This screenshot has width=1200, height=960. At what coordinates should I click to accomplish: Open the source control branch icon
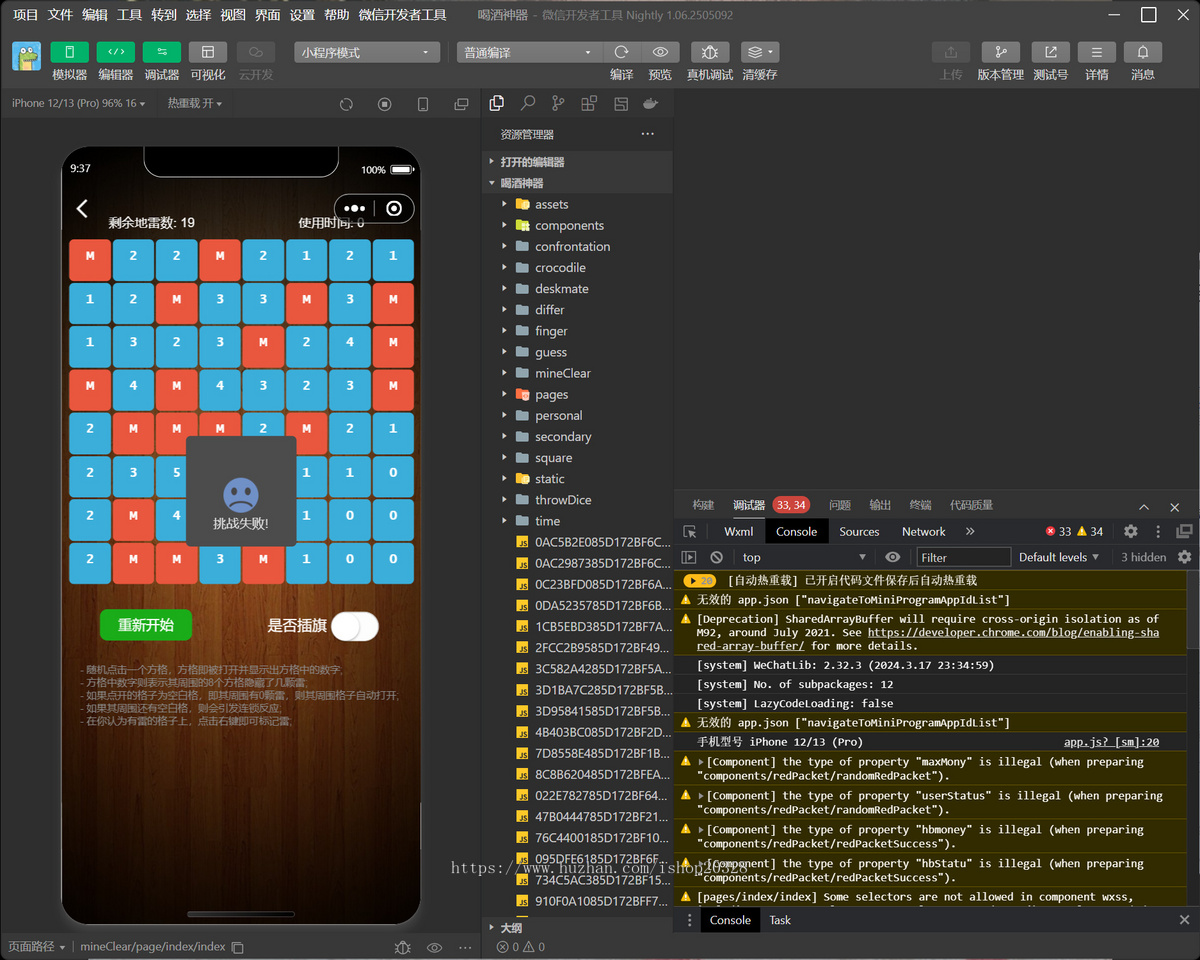558,103
